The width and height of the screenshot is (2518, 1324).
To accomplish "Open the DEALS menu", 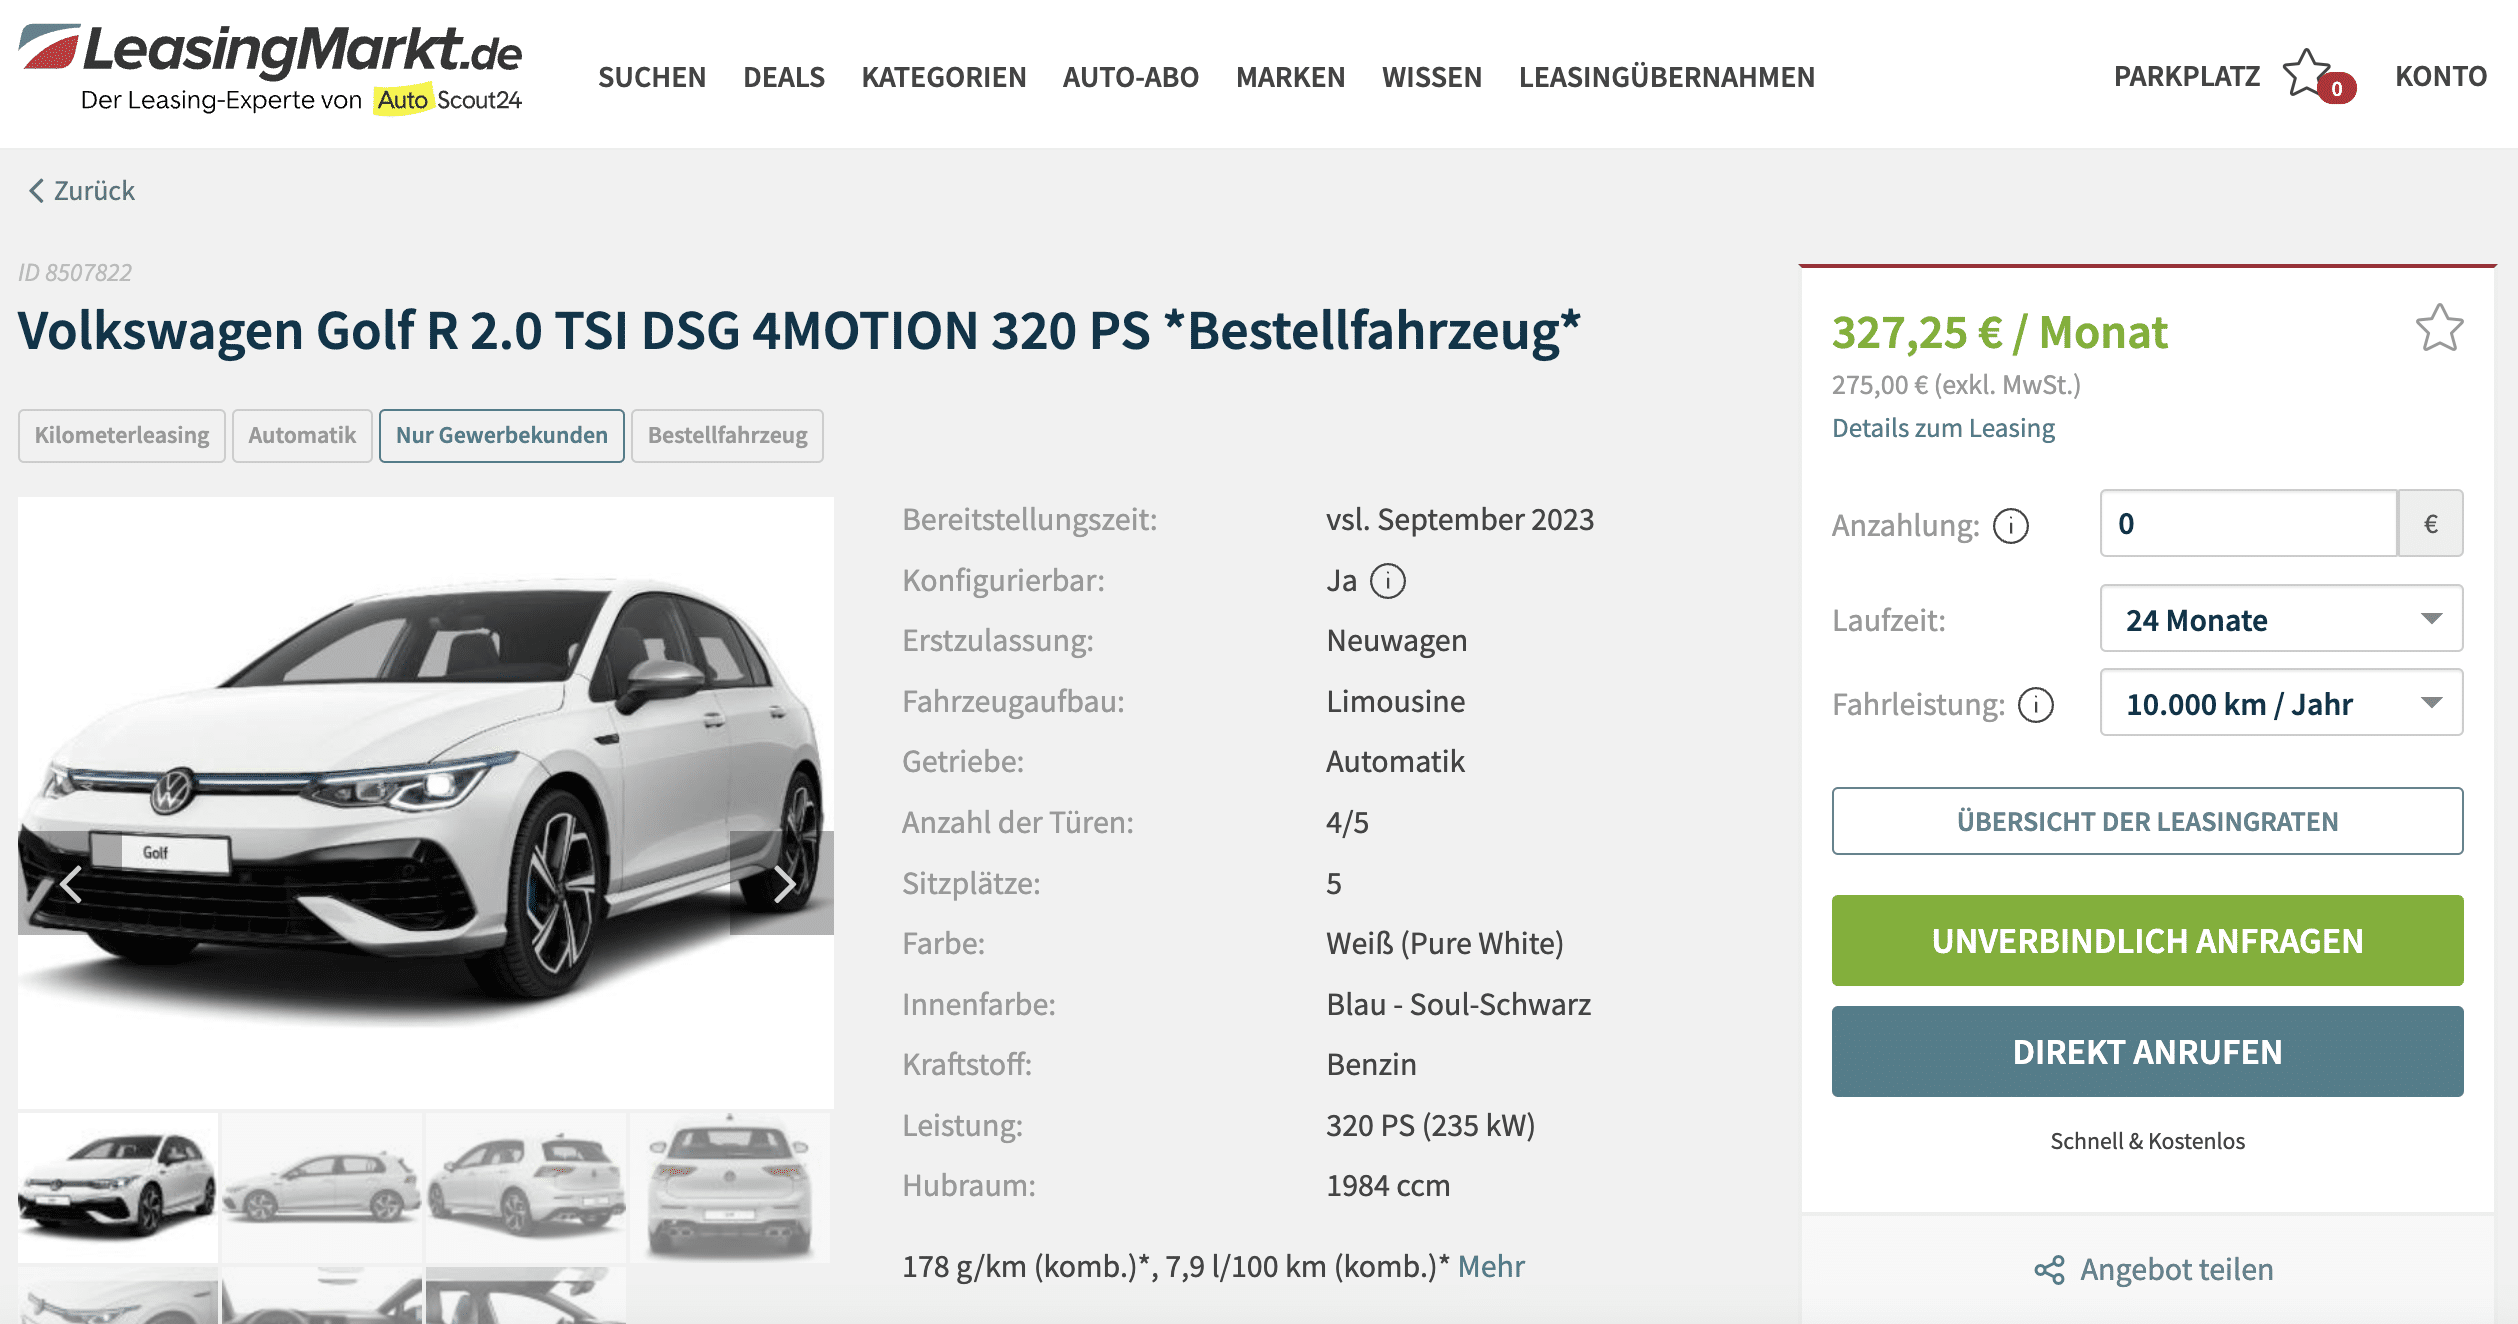I will tap(784, 77).
